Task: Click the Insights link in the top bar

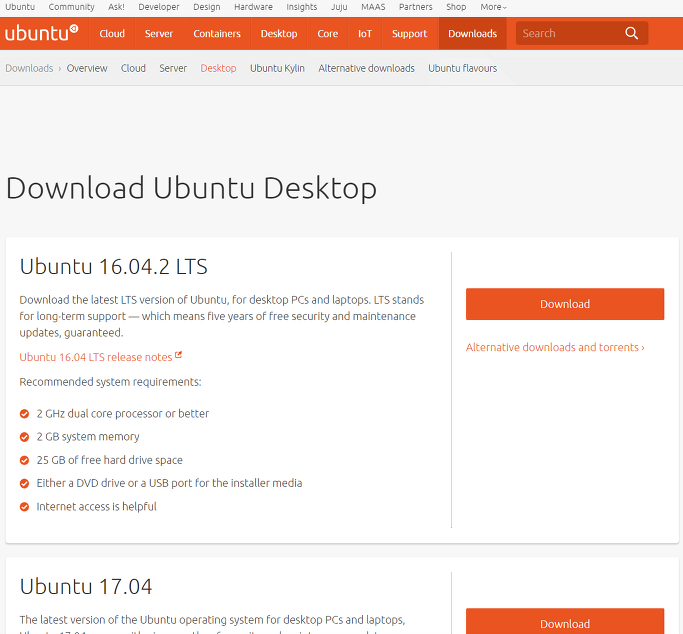Action: [x=301, y=7]
